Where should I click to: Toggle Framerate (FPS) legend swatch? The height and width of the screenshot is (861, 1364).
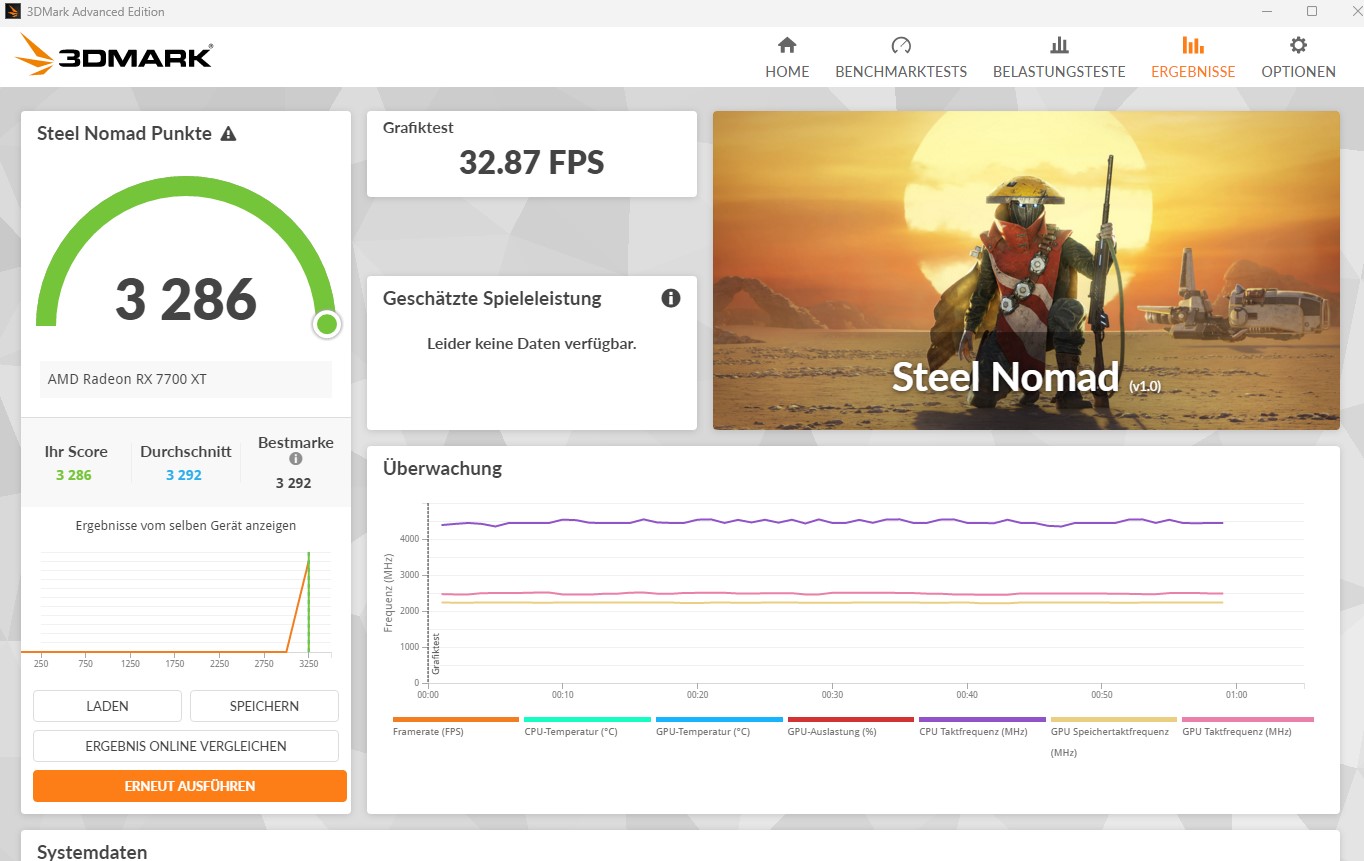pos(456,719)
